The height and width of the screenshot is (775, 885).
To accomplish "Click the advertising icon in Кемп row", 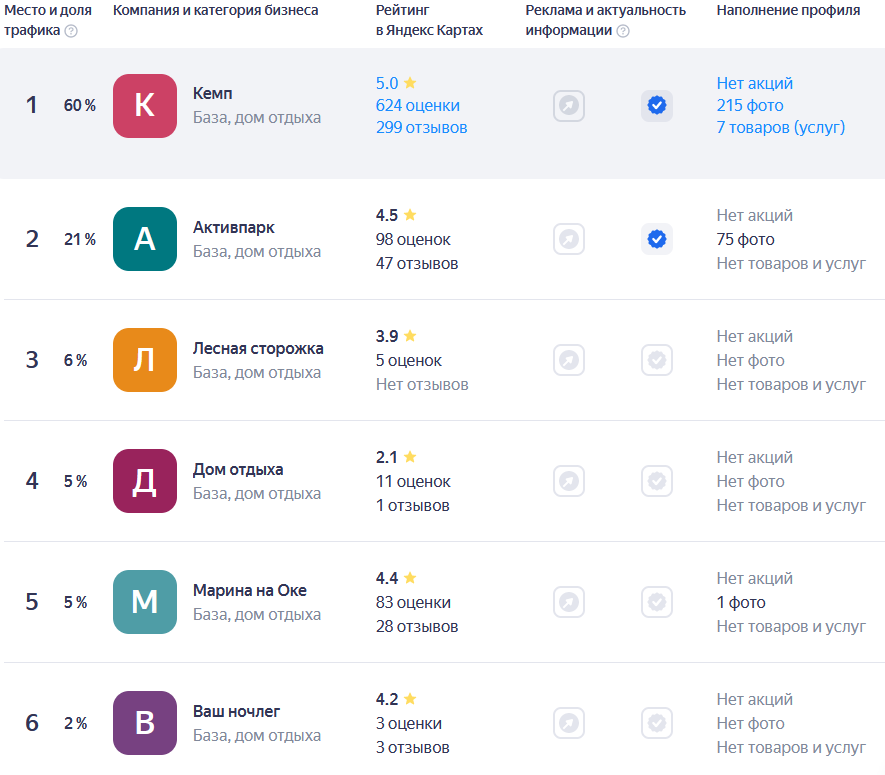I will [x=569, y=106].
